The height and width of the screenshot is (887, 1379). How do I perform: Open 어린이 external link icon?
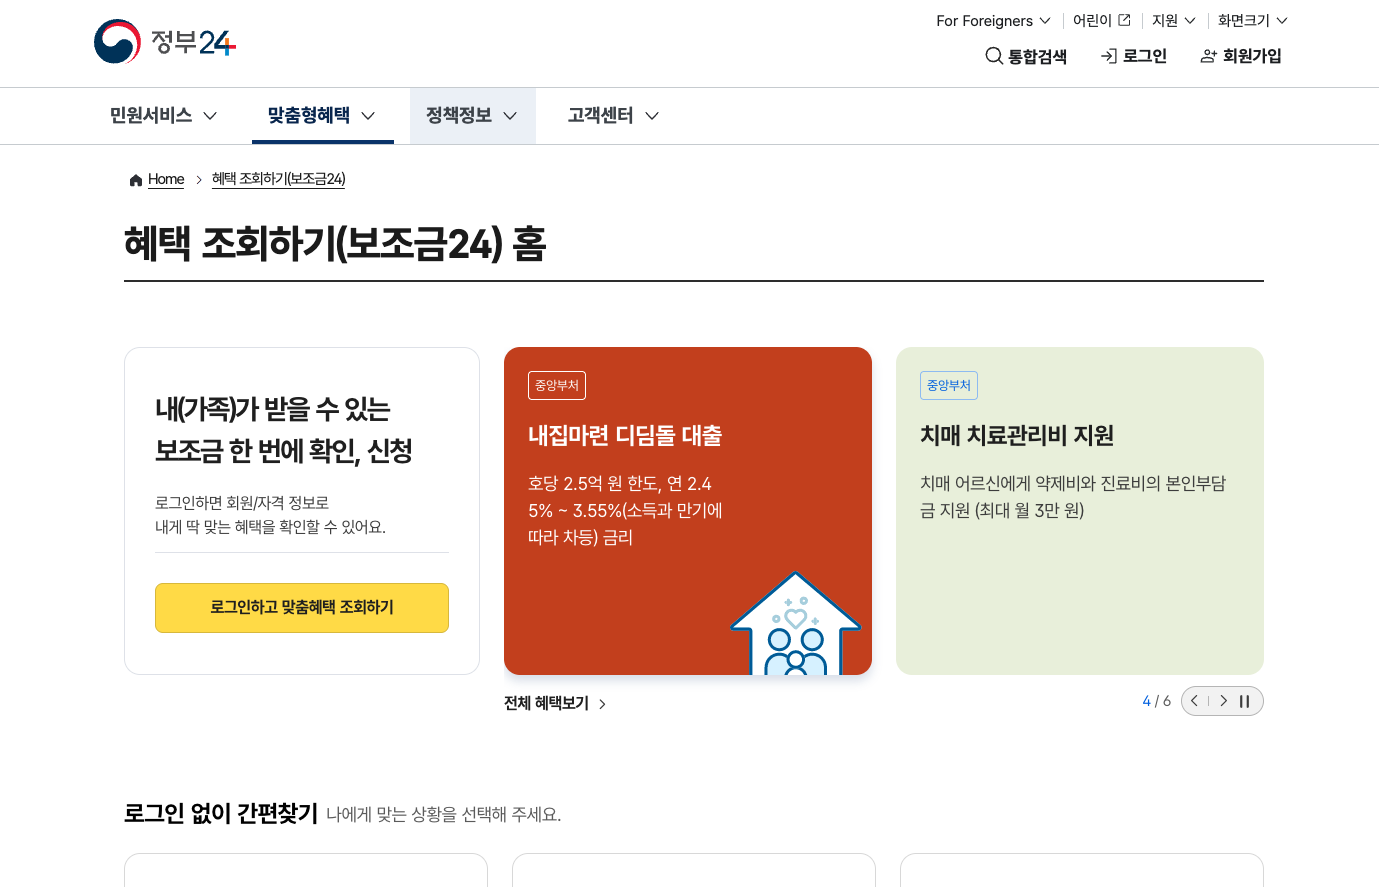click(x=1124, y=20)
